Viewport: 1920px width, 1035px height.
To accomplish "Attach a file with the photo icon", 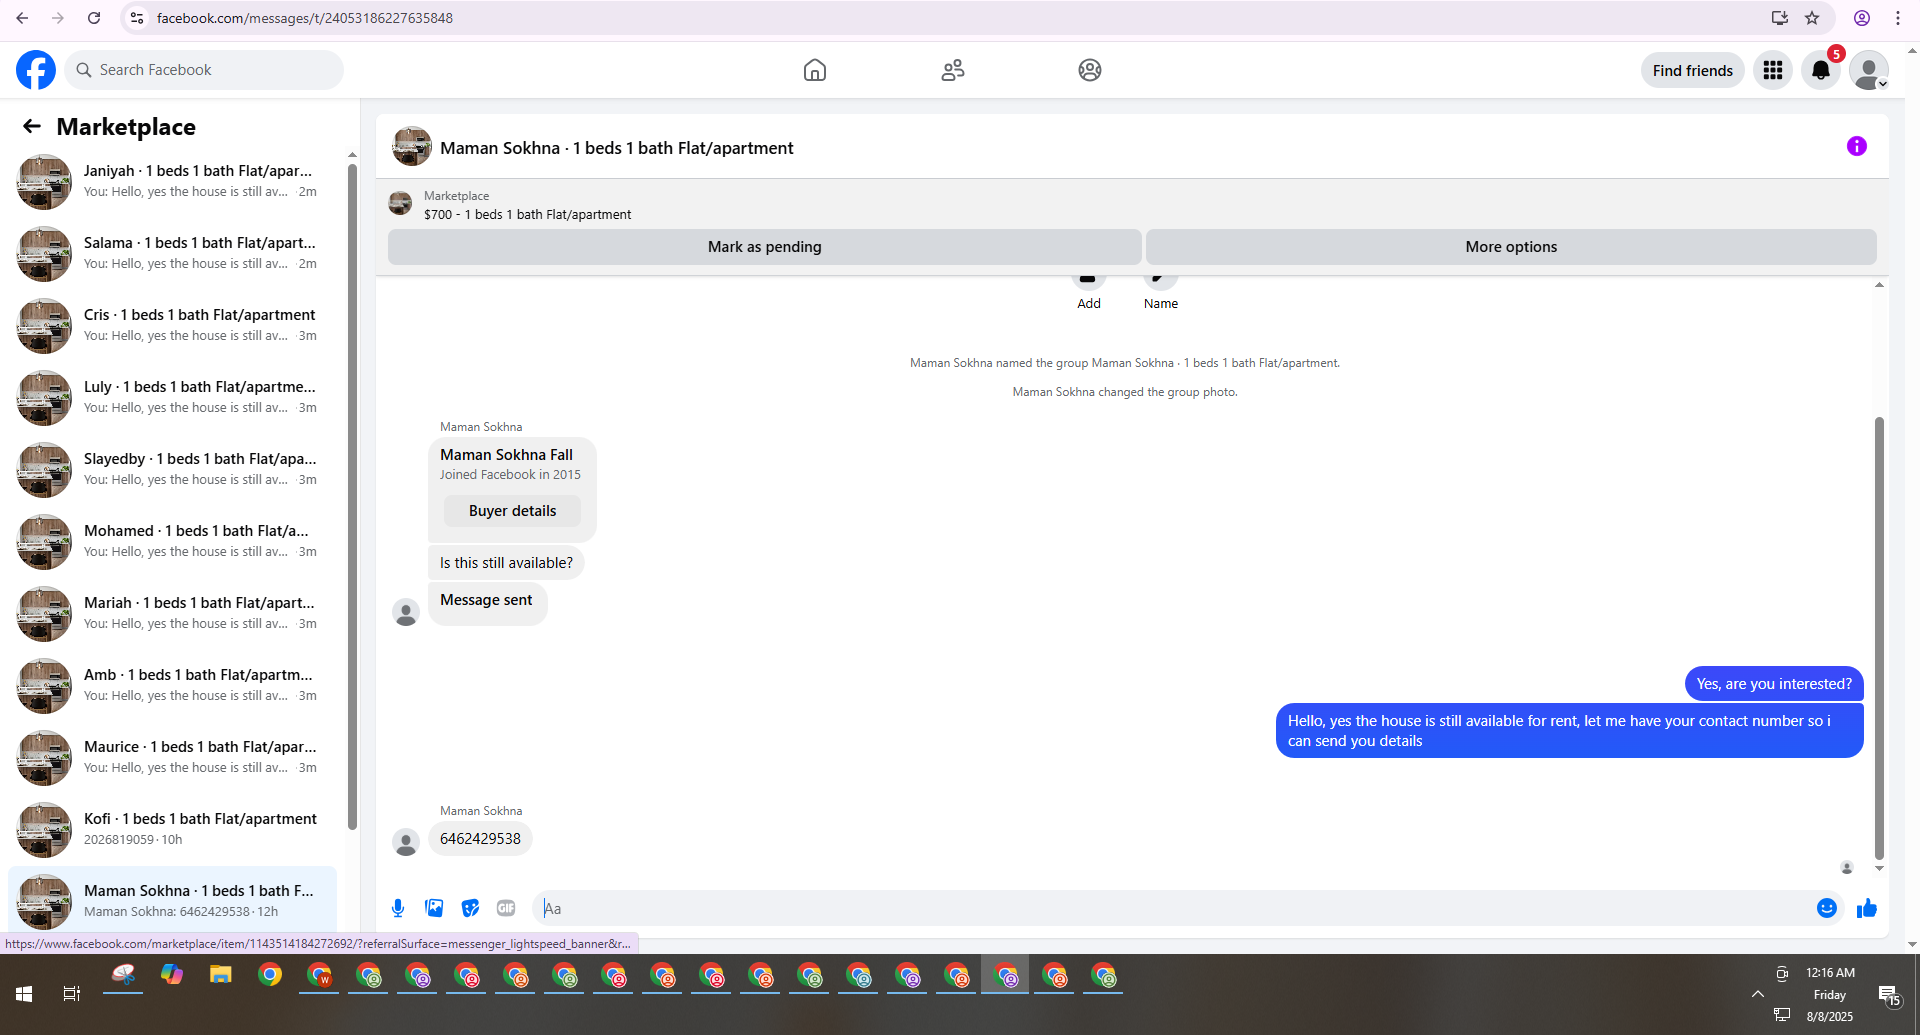I will (x=434, y=908).
